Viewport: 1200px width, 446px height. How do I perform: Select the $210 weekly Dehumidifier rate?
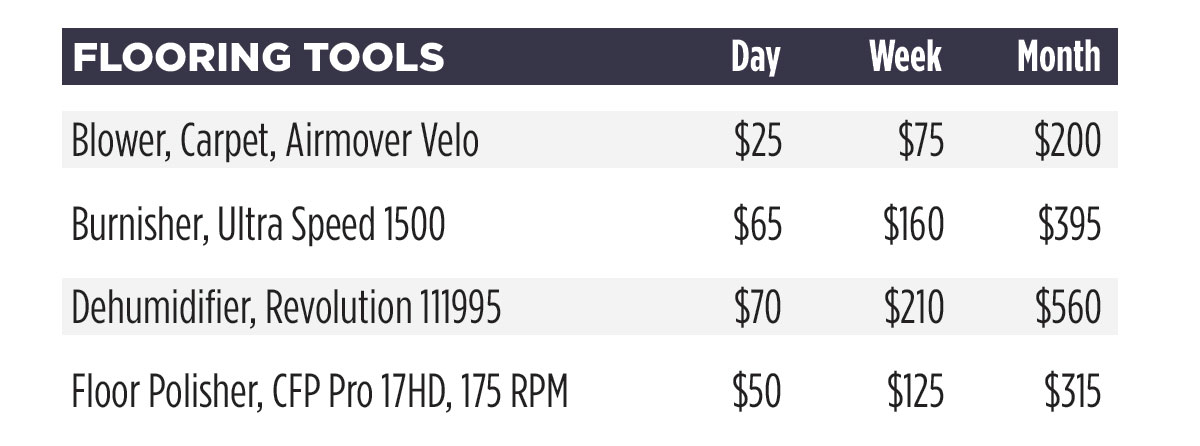tap(913, 310)
